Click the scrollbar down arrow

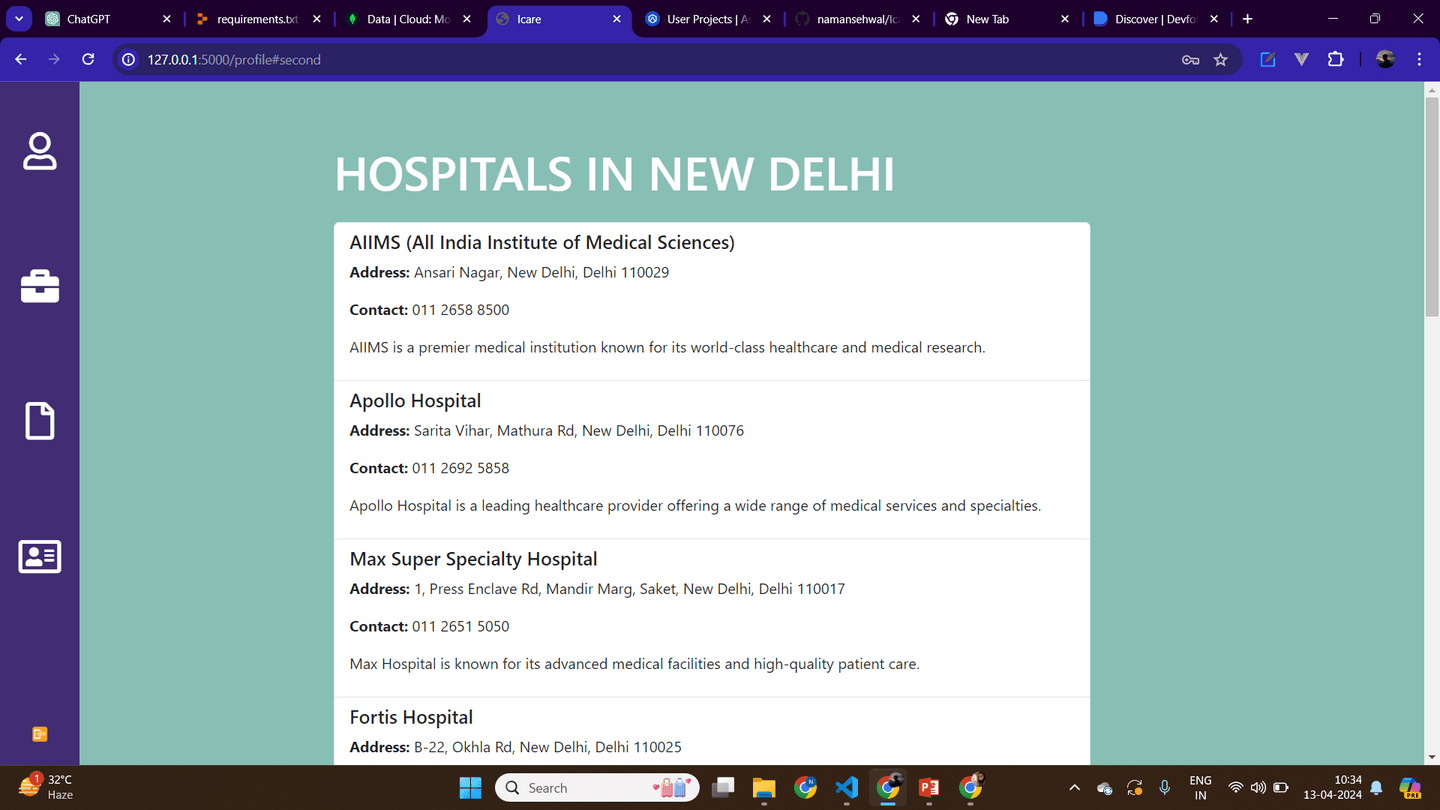pos(1431,757)
